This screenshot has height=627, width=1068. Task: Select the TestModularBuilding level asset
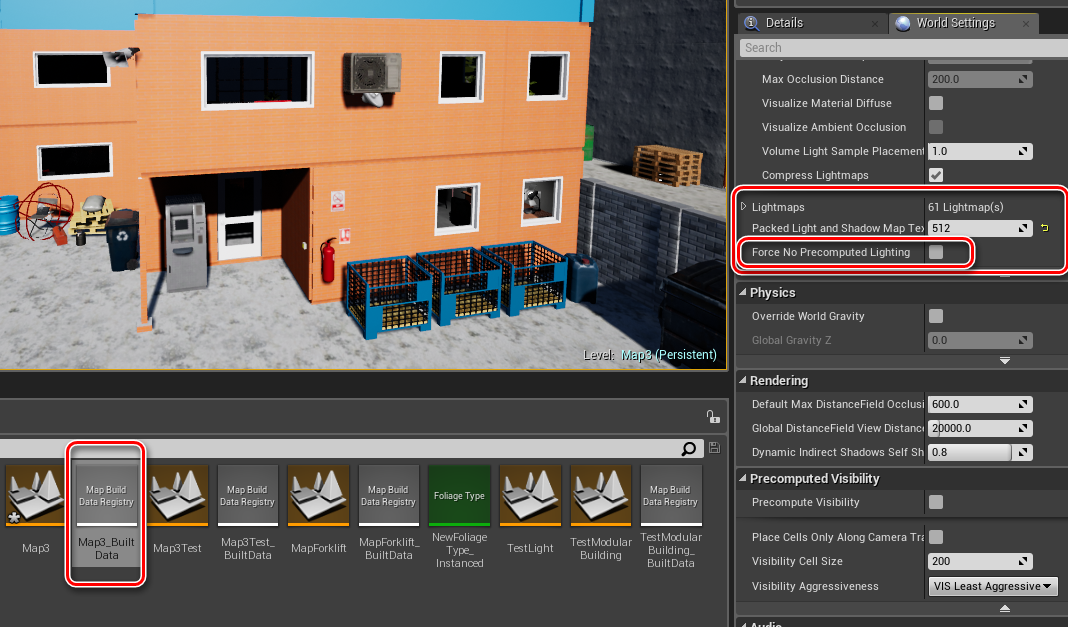(x=601, y=514)
